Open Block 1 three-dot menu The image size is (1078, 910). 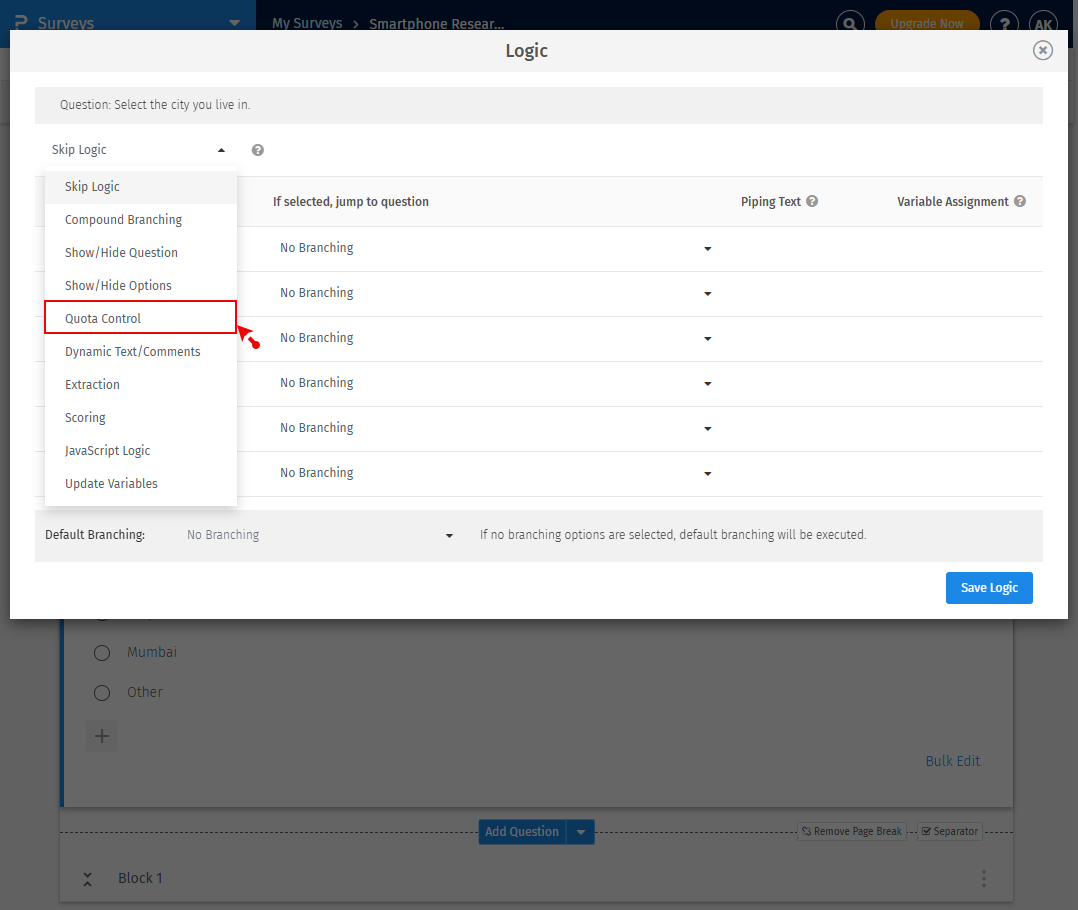coord(984,878)
